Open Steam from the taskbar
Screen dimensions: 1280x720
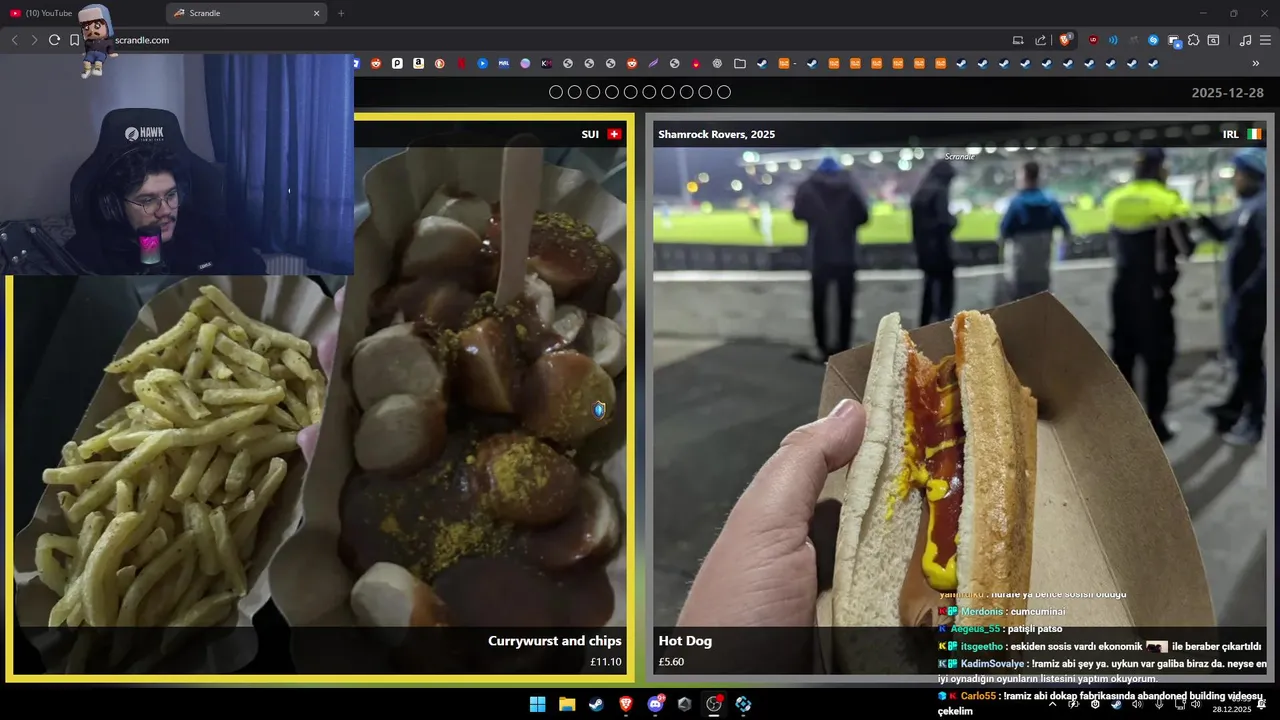tap(596, 704)
